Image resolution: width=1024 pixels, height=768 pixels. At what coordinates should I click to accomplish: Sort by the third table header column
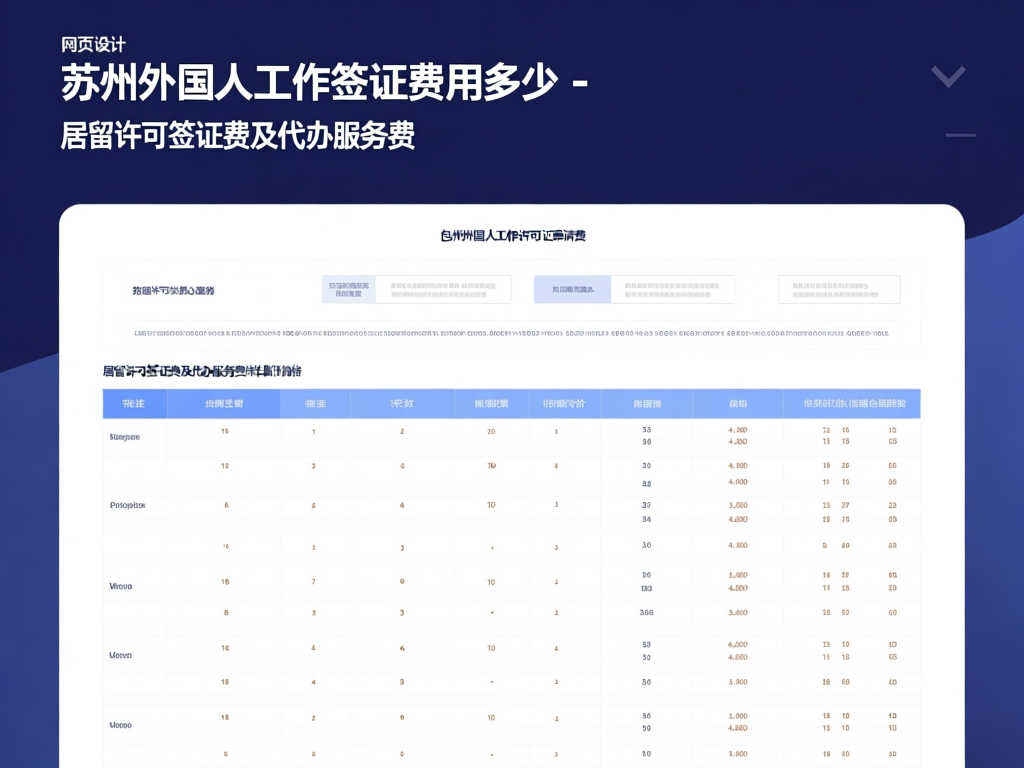pos(314,404)
